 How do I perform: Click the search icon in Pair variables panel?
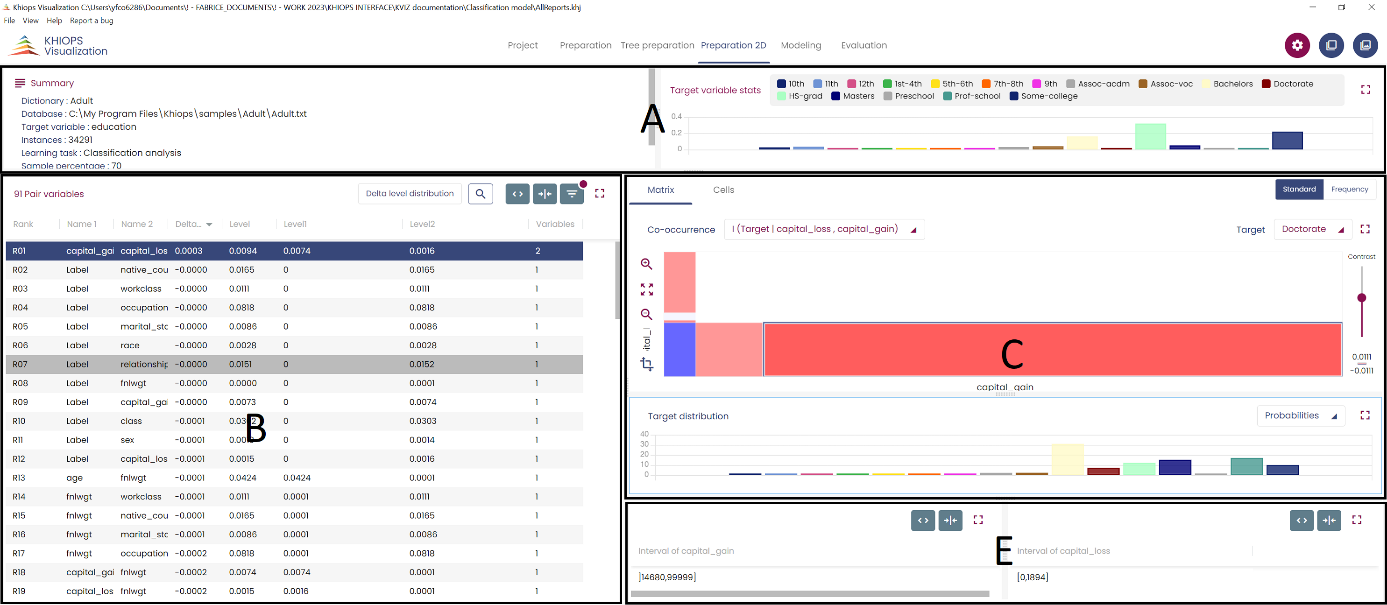coord(480,194)
